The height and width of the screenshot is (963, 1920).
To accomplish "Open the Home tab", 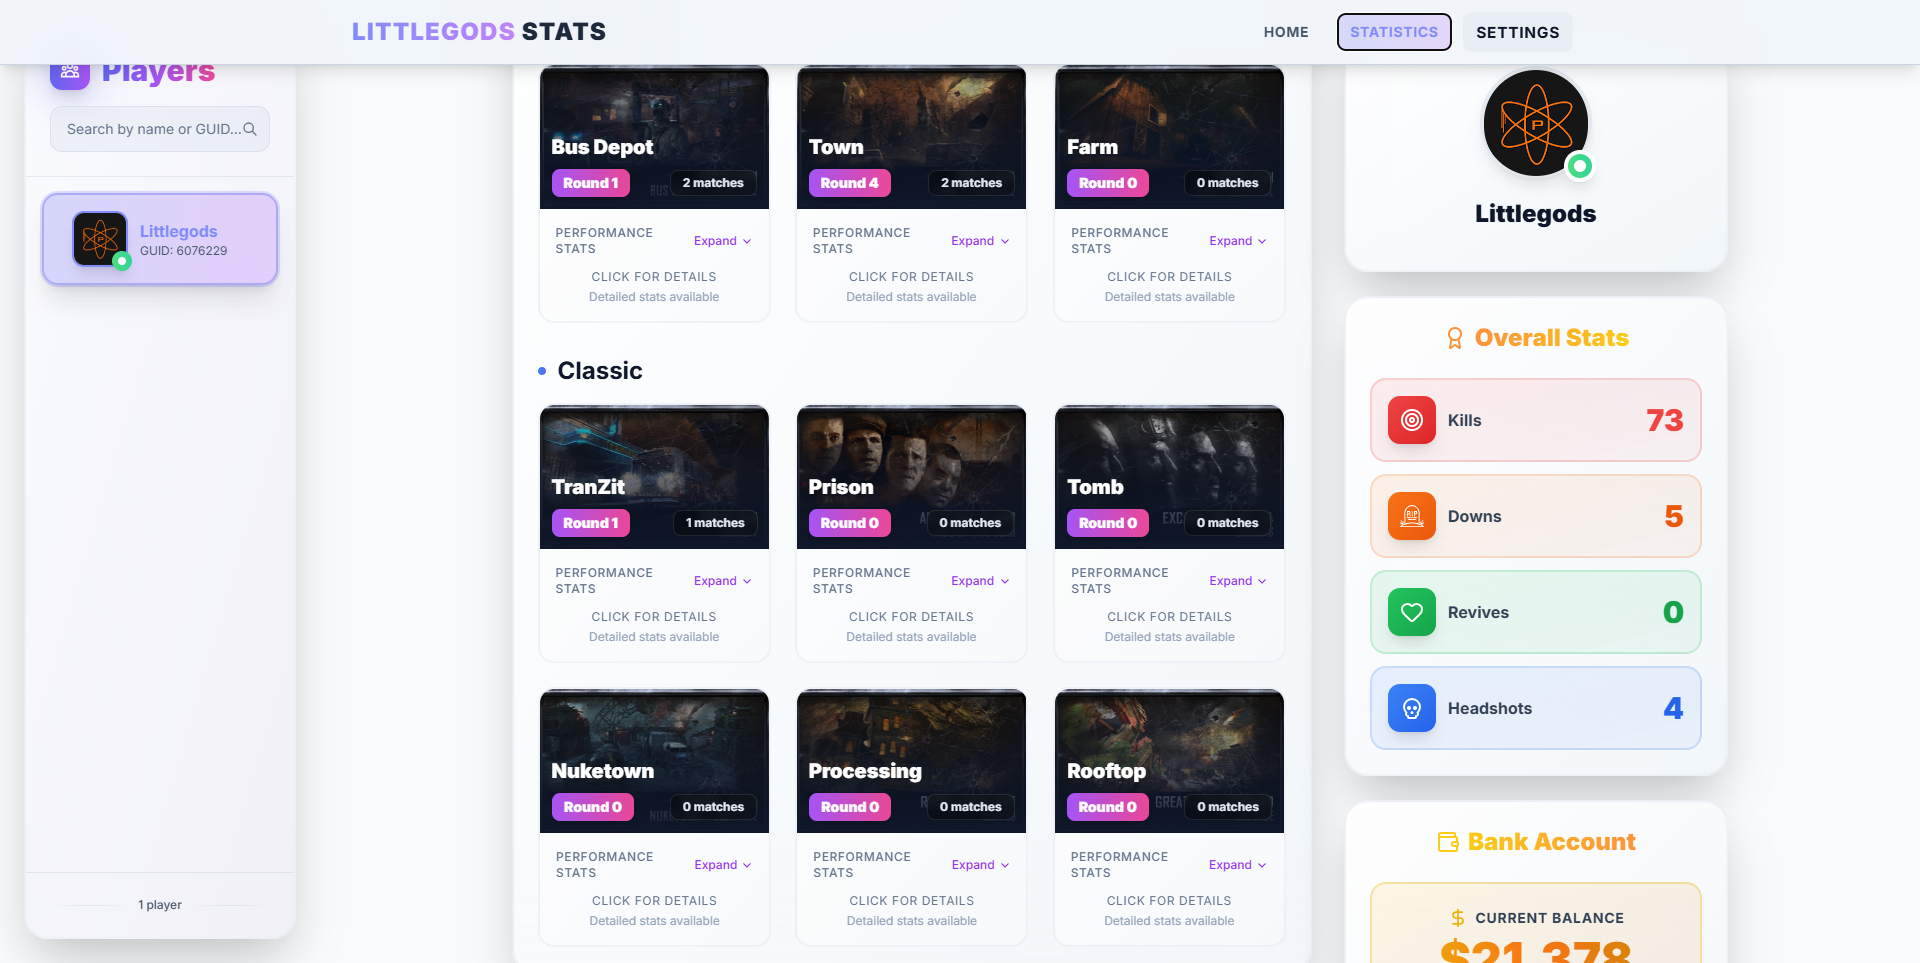I will coord(1286,32).
